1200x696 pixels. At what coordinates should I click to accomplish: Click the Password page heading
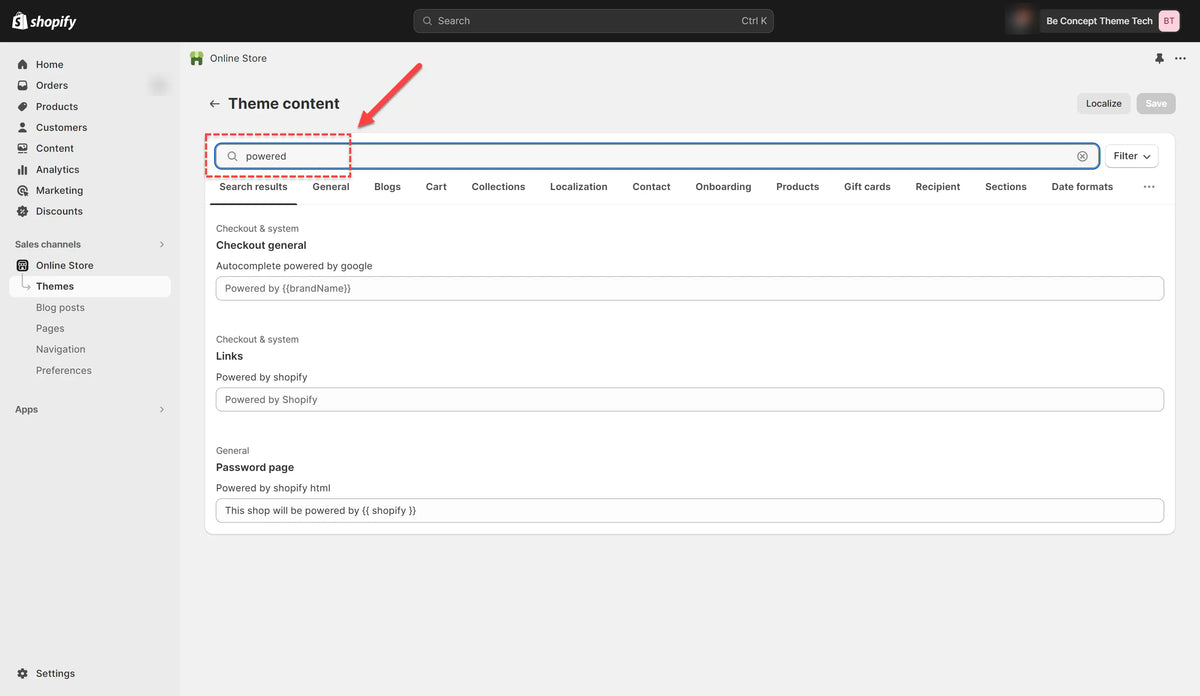[255, 467]
